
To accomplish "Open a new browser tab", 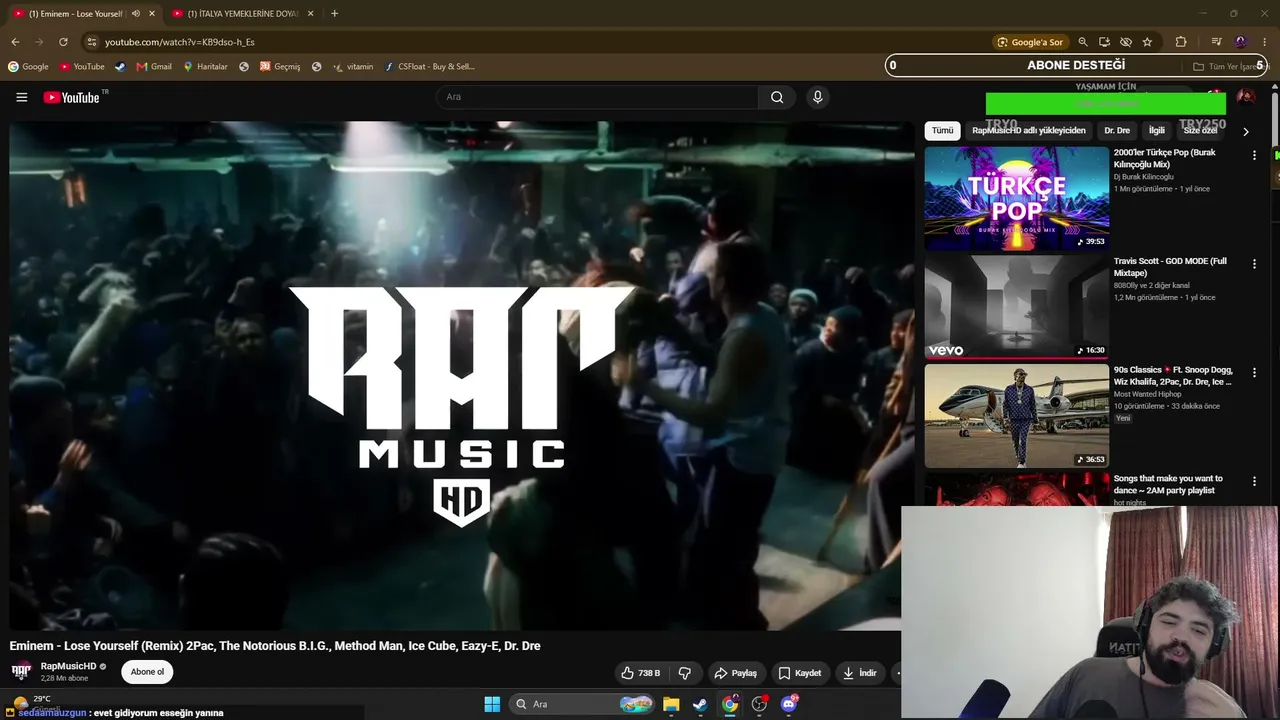I will point(334,14).
